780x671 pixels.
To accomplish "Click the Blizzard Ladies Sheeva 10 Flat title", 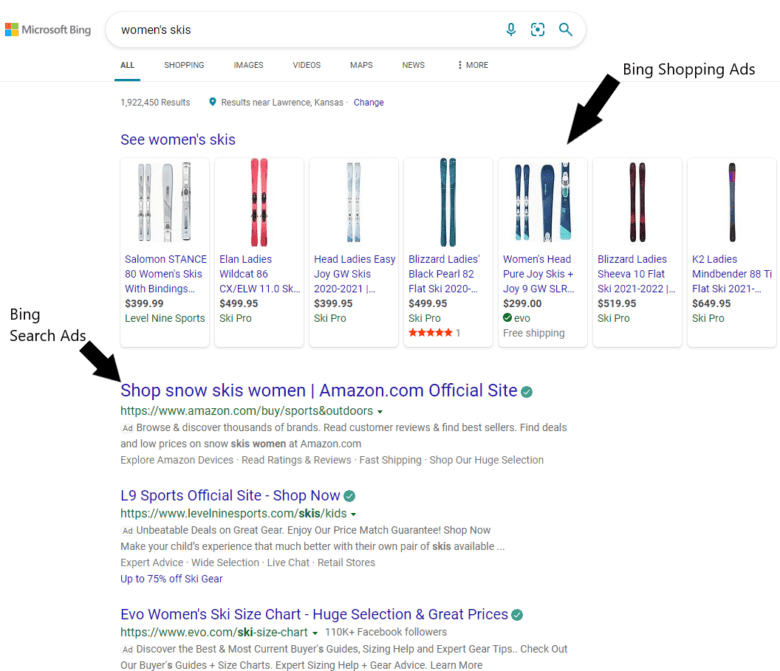I will click(636, 274).
